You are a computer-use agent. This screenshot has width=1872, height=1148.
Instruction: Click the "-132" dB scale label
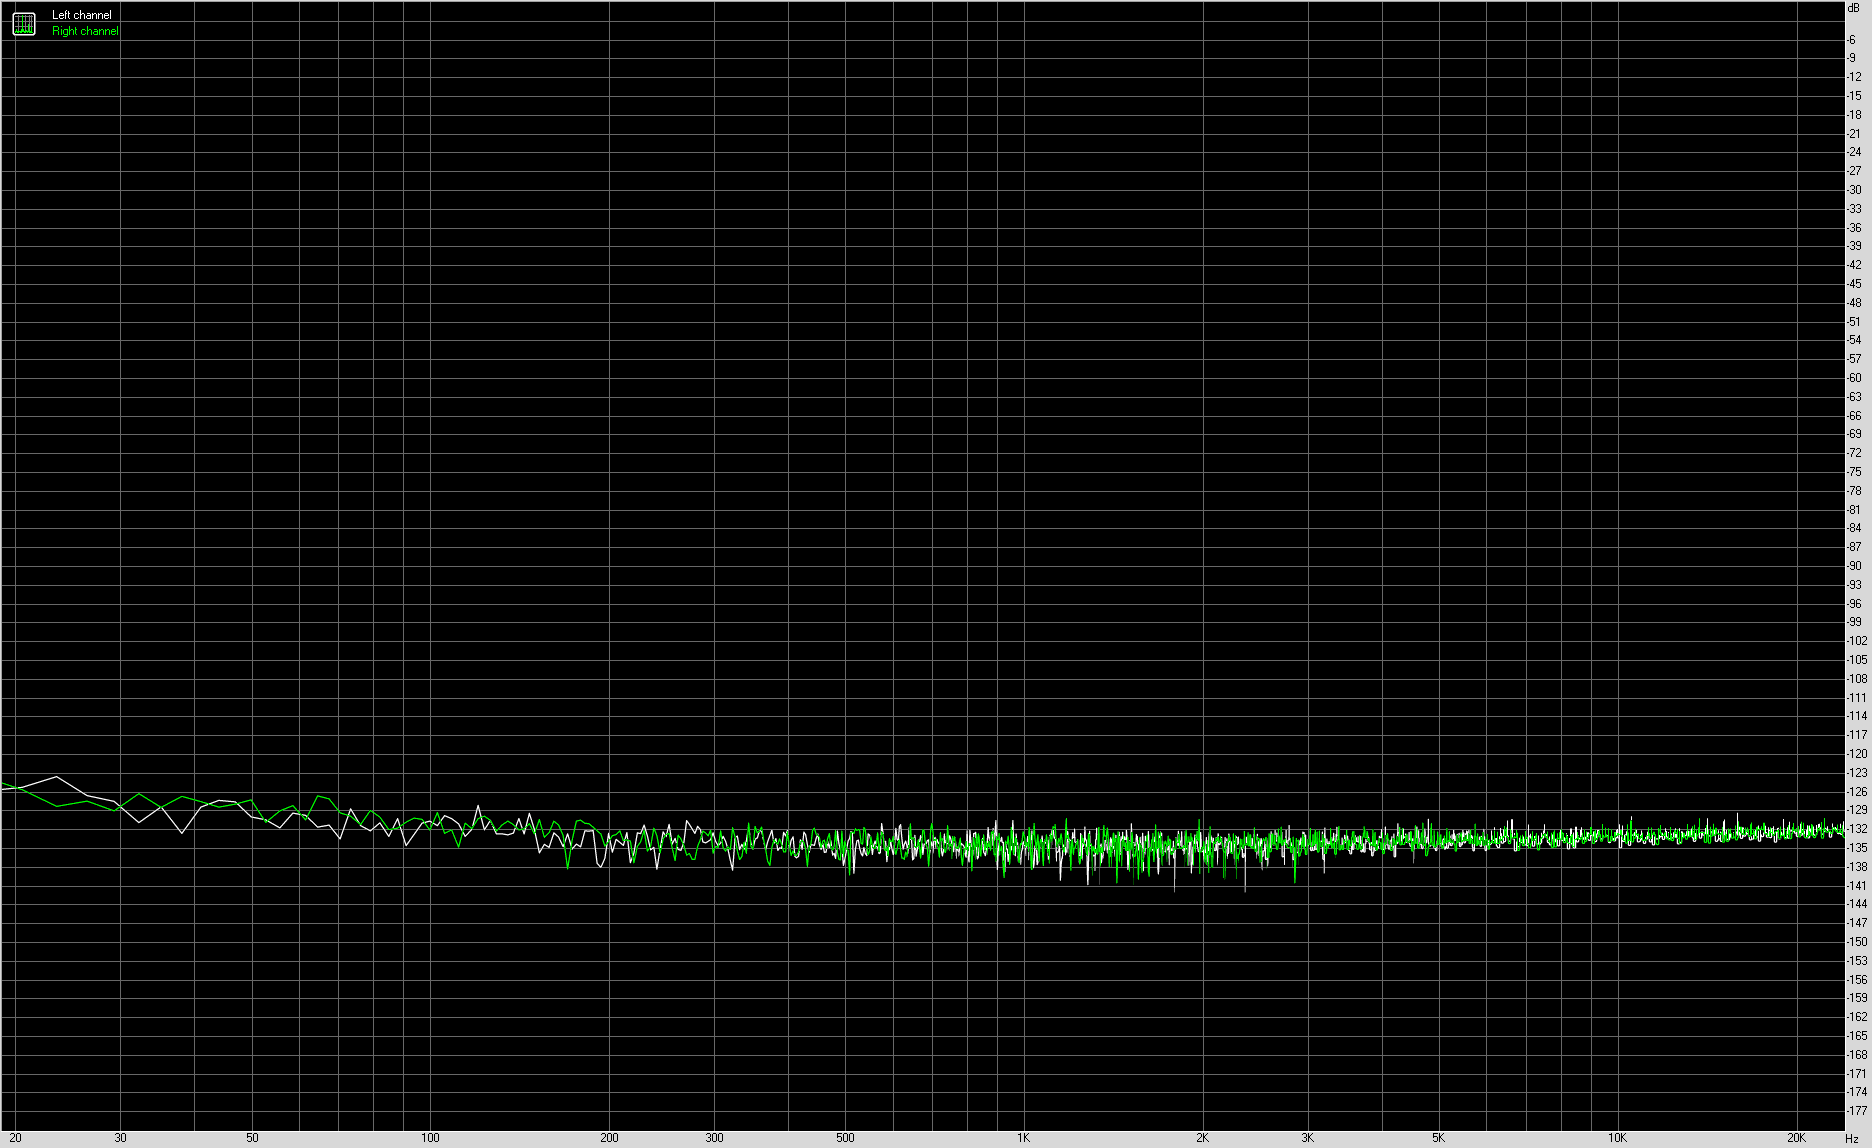pos(1857,829)
